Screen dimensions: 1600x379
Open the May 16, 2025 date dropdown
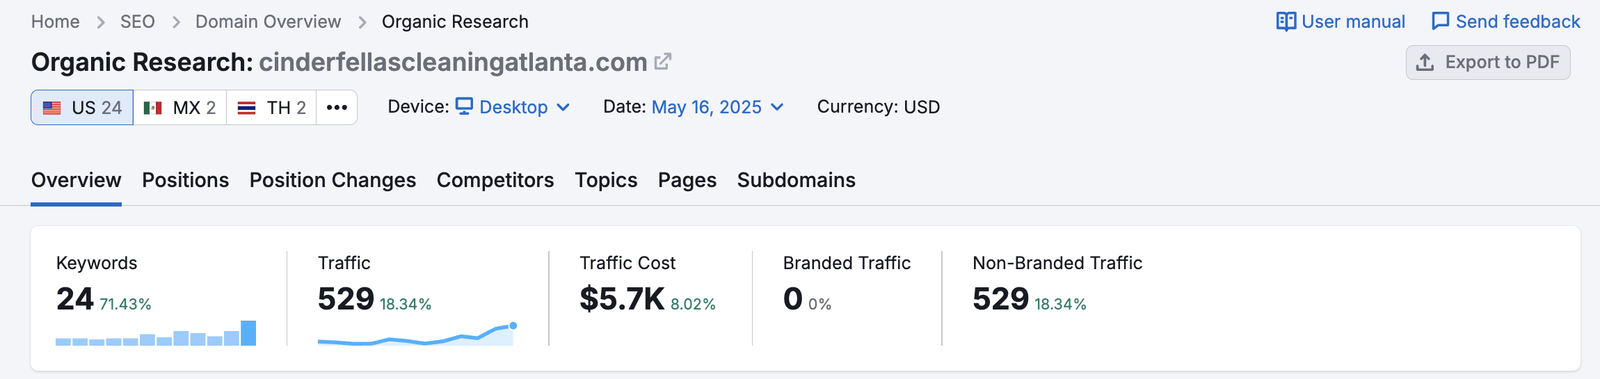(x=717, y=107)
